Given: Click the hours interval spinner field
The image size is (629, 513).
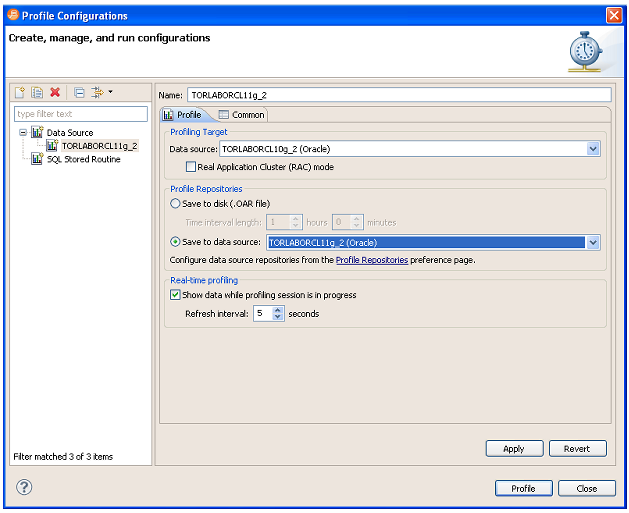Looking at the screenshot, I should 284,222.
